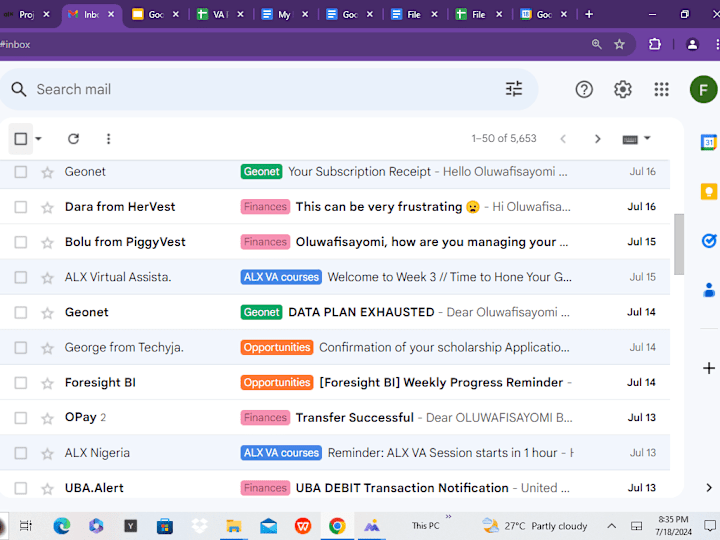This screenshot has width=720, height=540.
Task: Show side panel via bottom chevron
Action: coord(709,487)
